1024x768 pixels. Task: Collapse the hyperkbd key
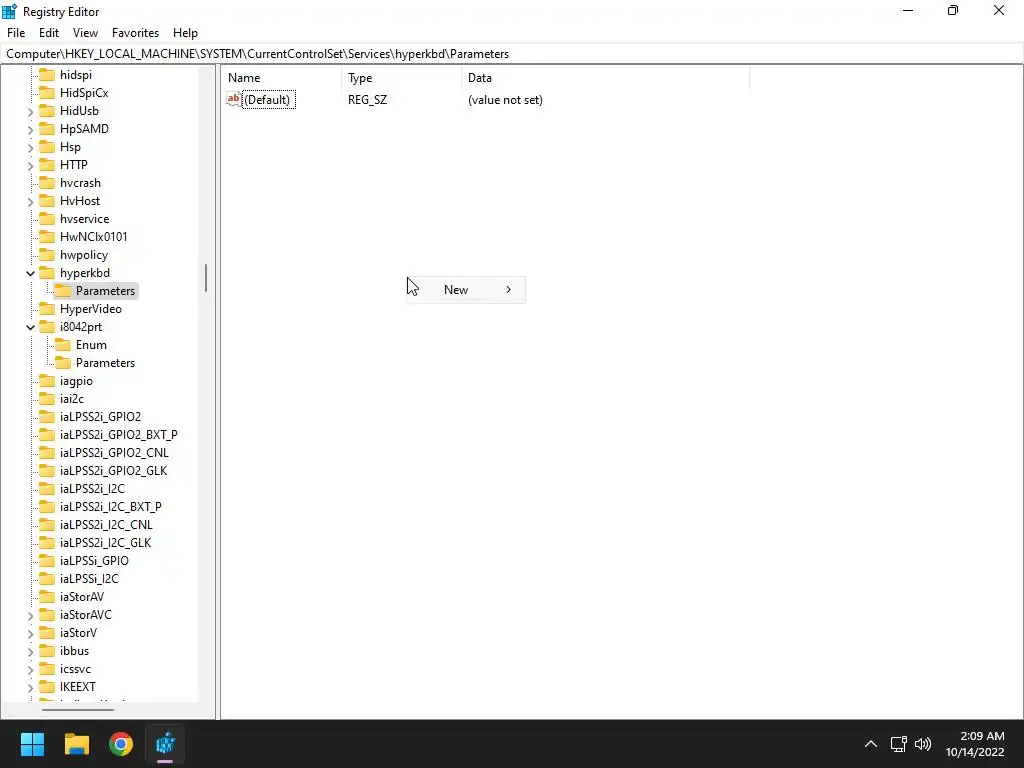tap(30, 274)
